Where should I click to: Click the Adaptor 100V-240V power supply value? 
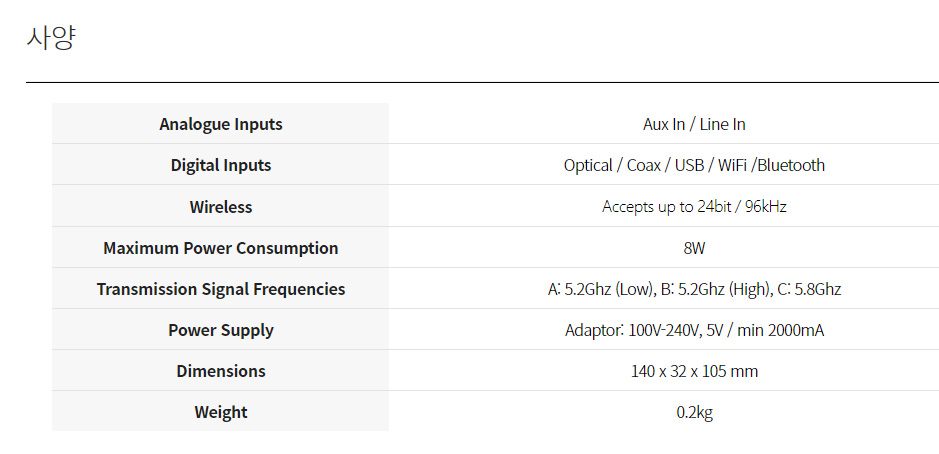click(694, 330)
